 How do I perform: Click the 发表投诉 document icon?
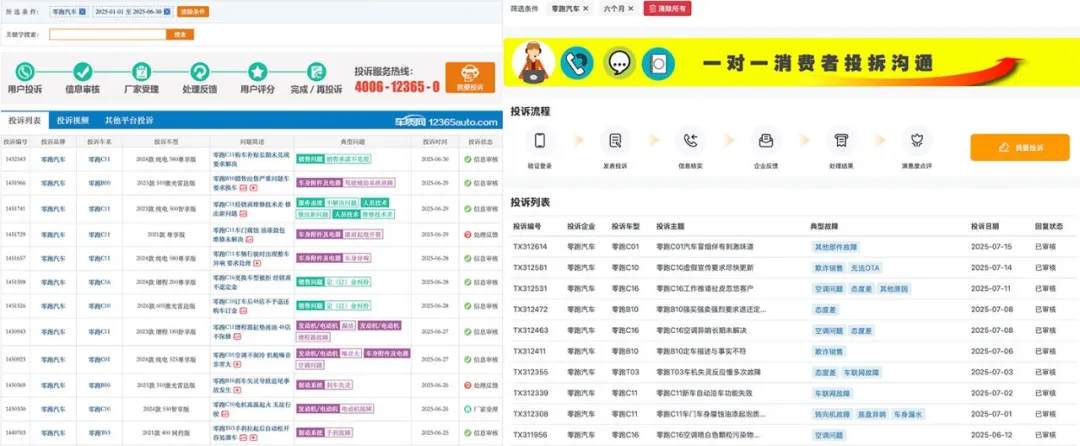point(615,140)
